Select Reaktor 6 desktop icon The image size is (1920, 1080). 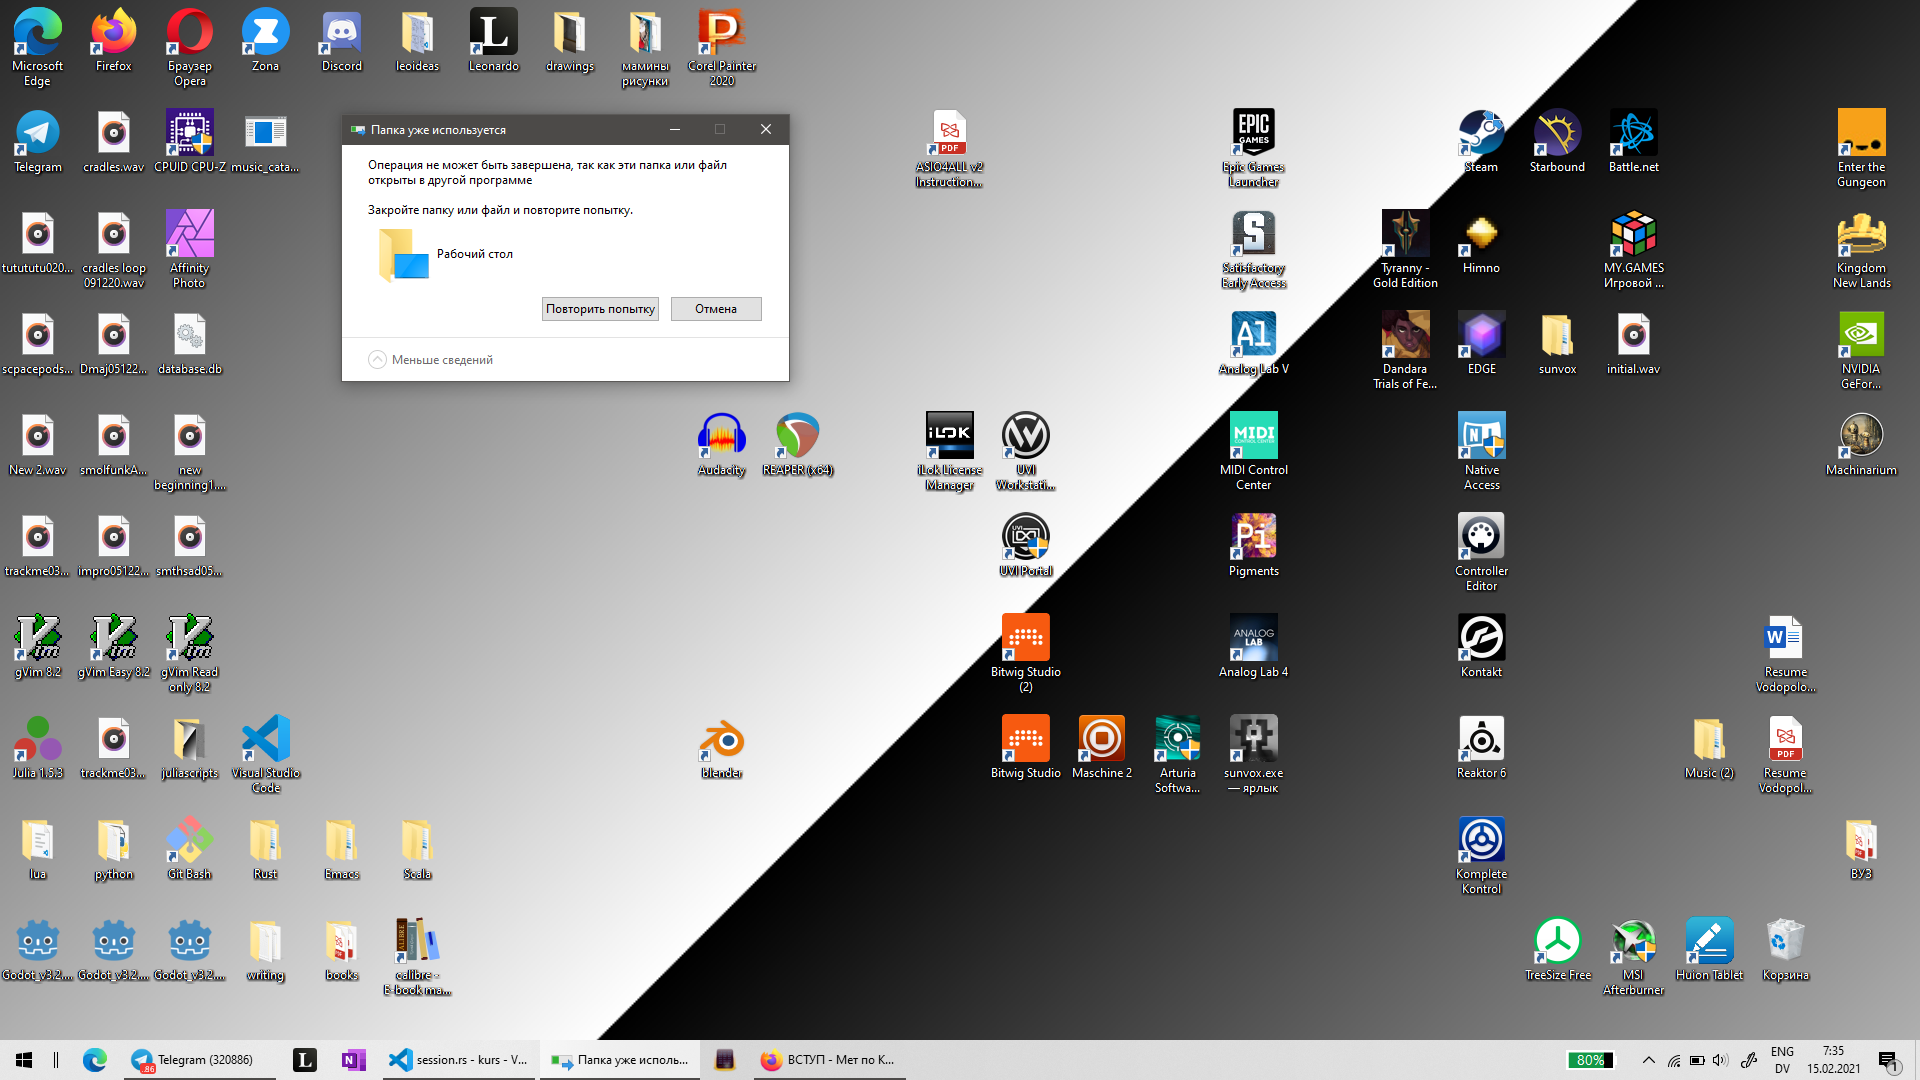[1482, 747]
